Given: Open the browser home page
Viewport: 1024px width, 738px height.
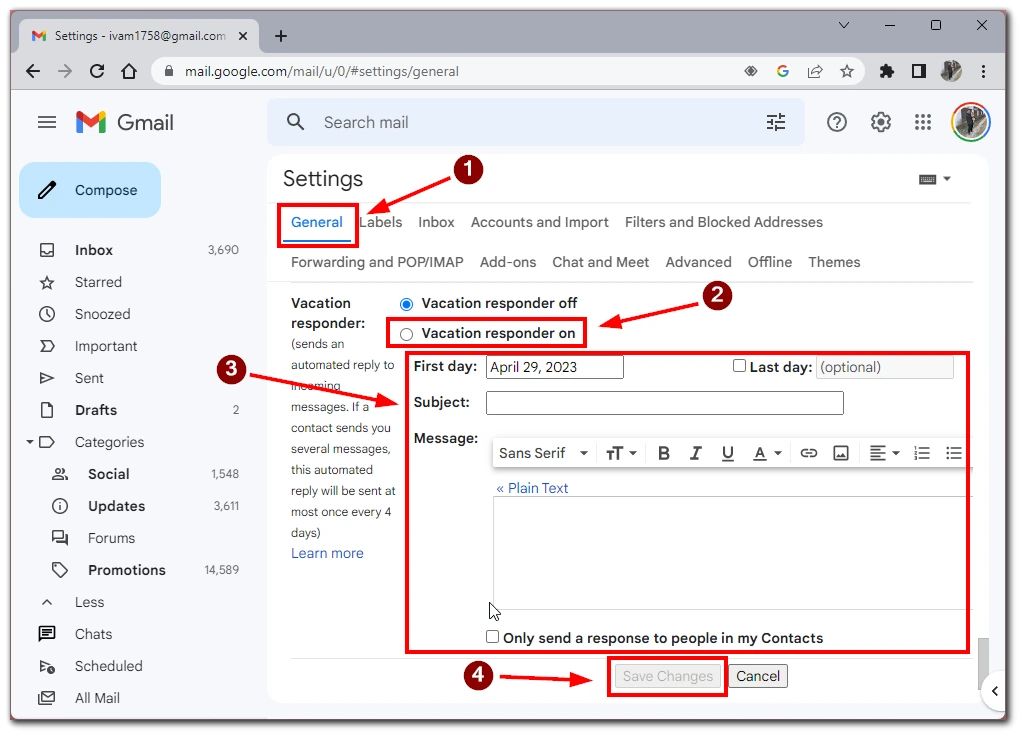Looking at the screenshot, I should 129,71.
